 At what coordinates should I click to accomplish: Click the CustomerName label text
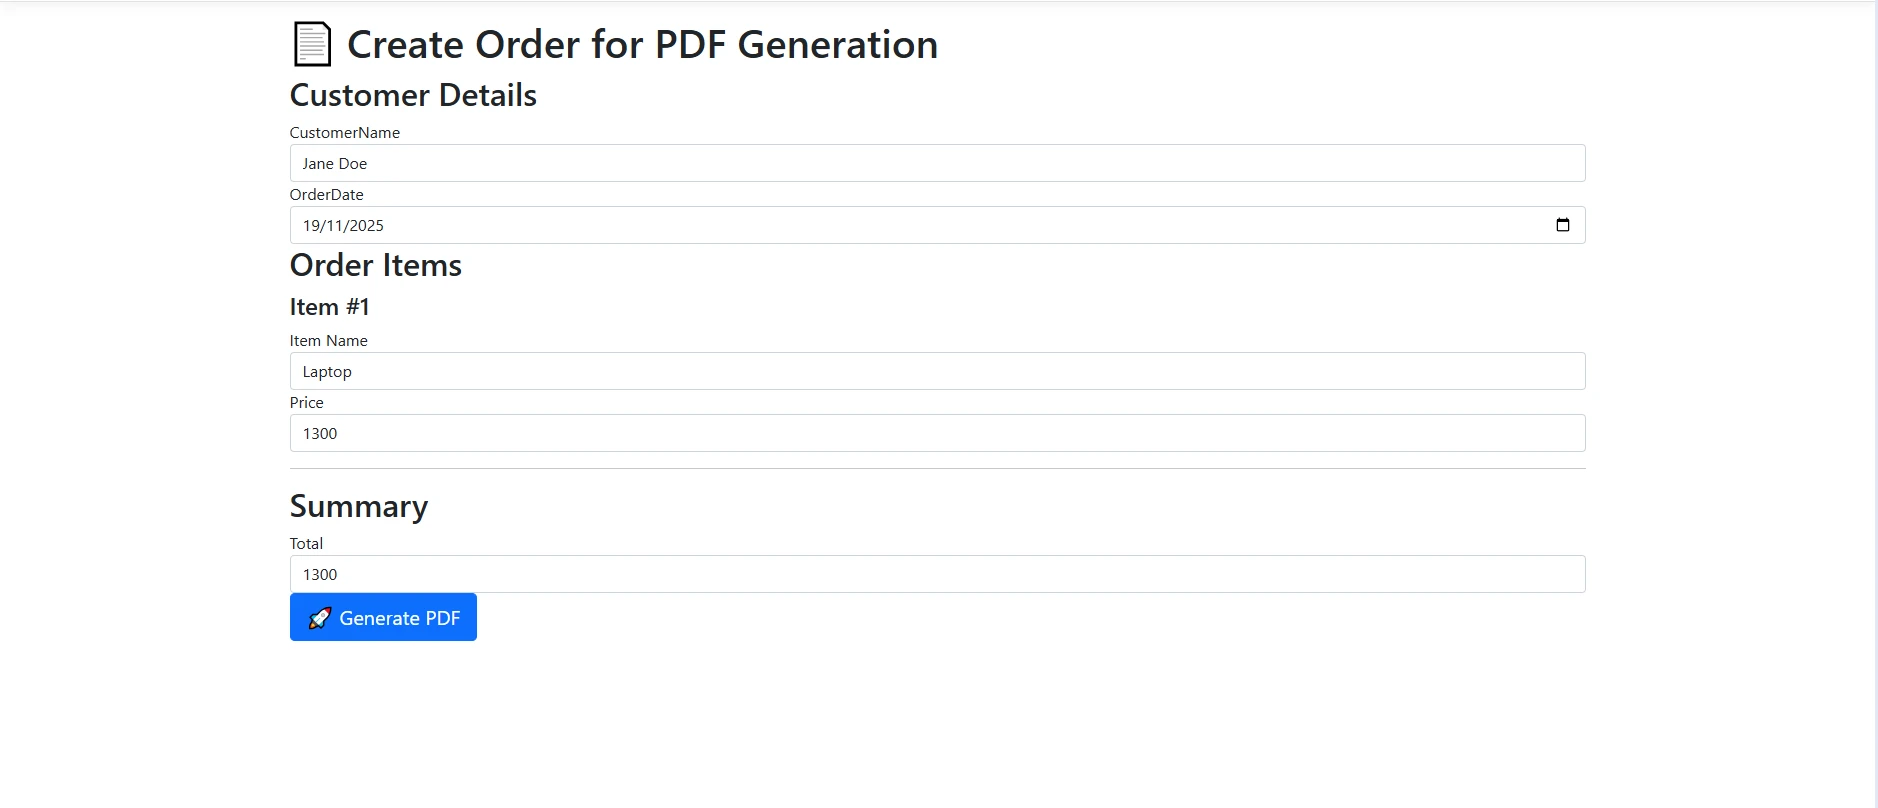tap(344, 132)
